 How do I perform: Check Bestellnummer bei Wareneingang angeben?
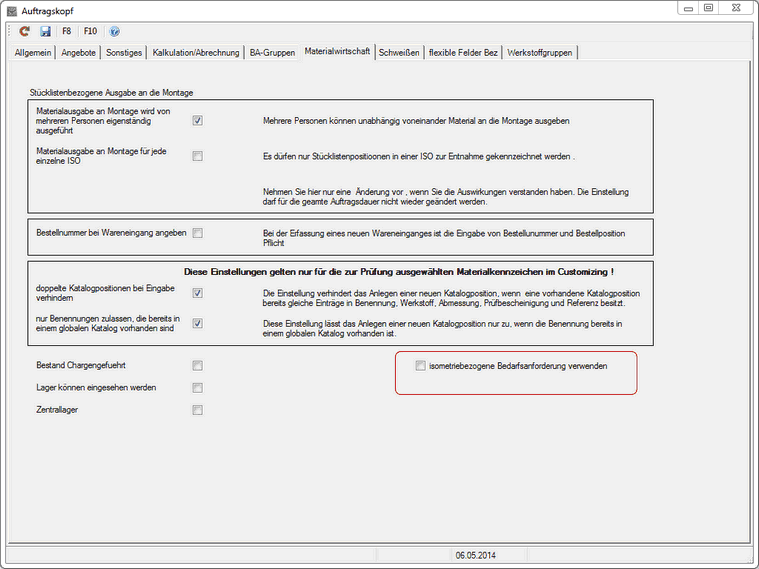198,233
